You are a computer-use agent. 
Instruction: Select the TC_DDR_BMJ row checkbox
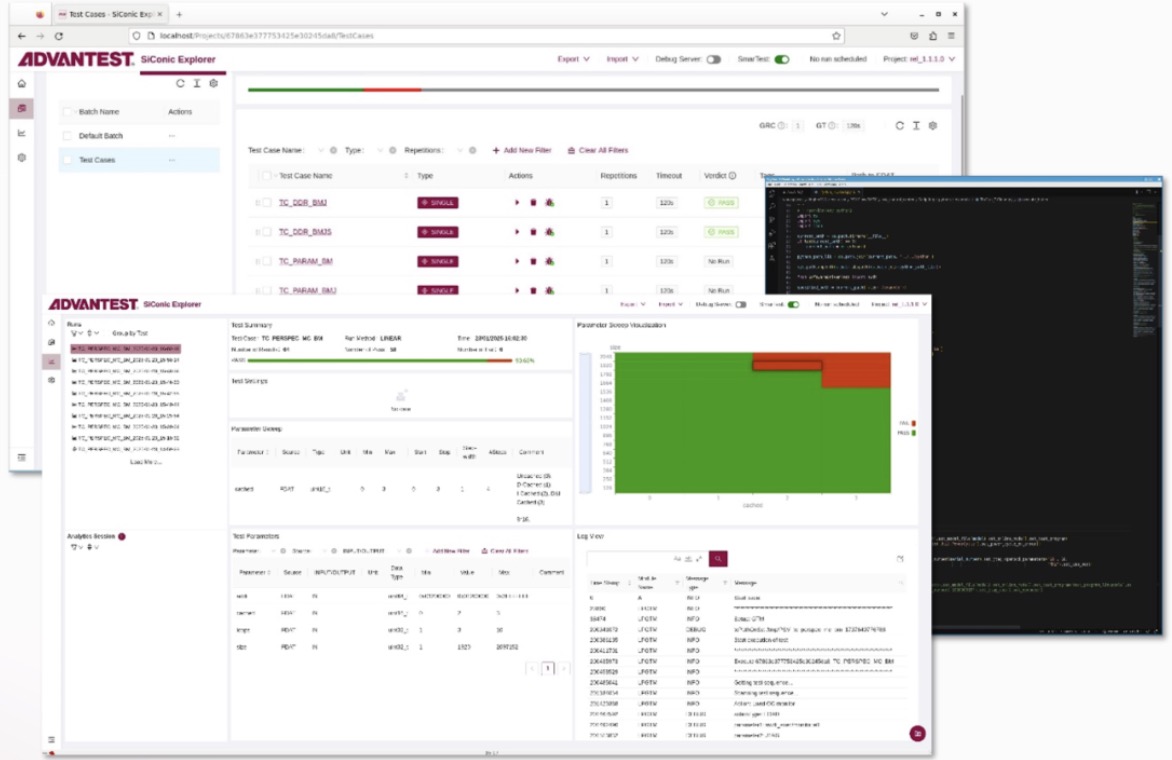267,203
